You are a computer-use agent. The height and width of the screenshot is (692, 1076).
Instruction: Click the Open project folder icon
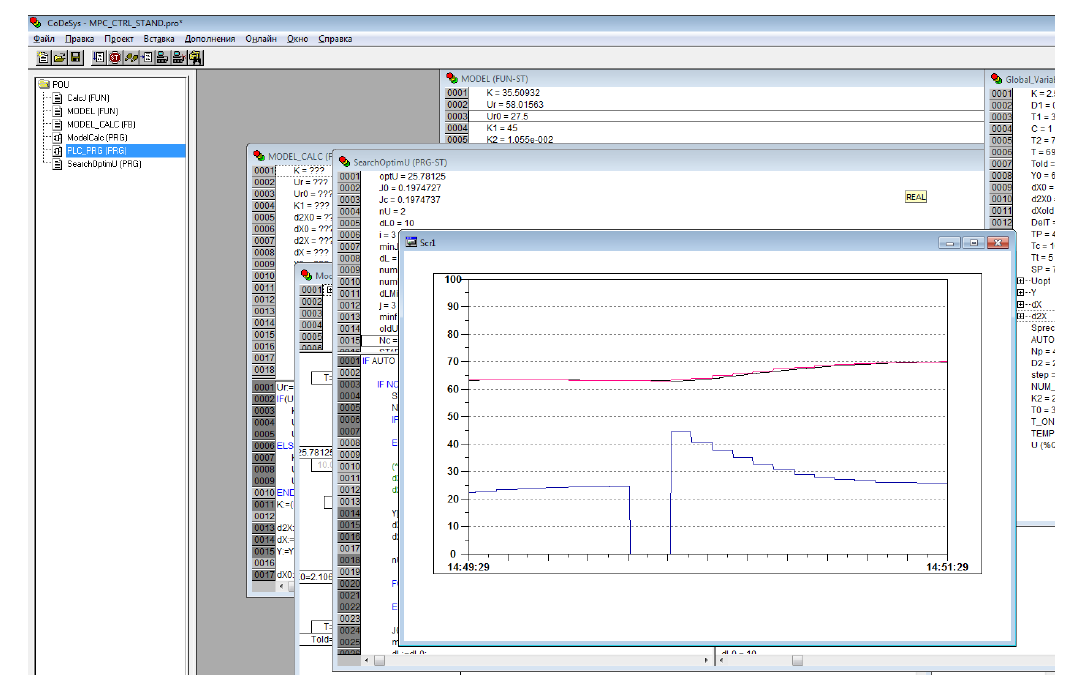click(x=59, y=58)
